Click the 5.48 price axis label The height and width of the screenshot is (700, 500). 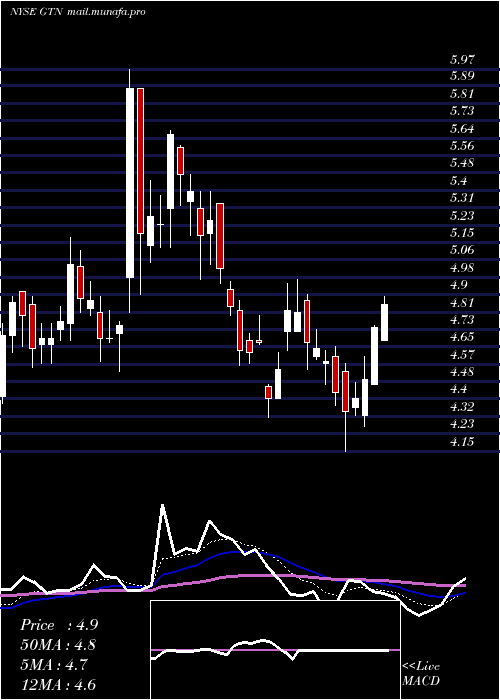click(x=462, y=163)
